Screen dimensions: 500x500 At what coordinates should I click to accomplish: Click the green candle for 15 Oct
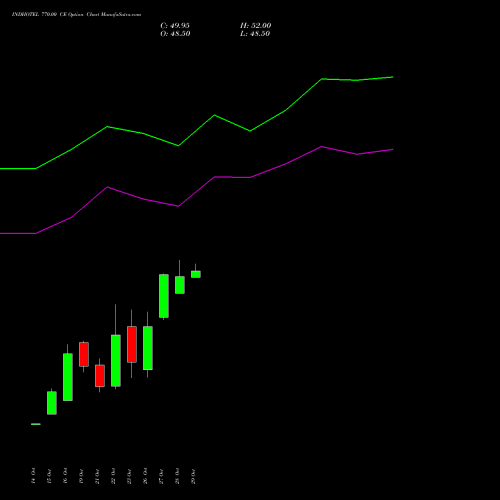(52, 403)
